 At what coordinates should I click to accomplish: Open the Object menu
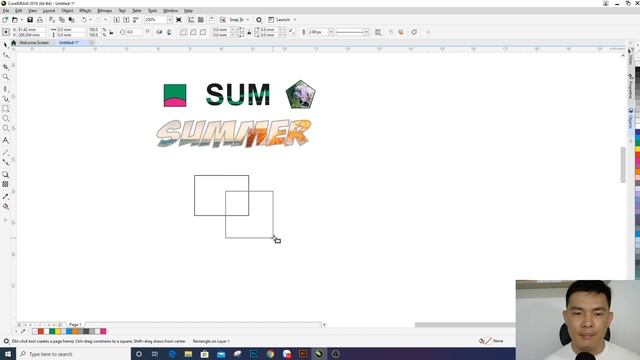[x=67, y=11]
